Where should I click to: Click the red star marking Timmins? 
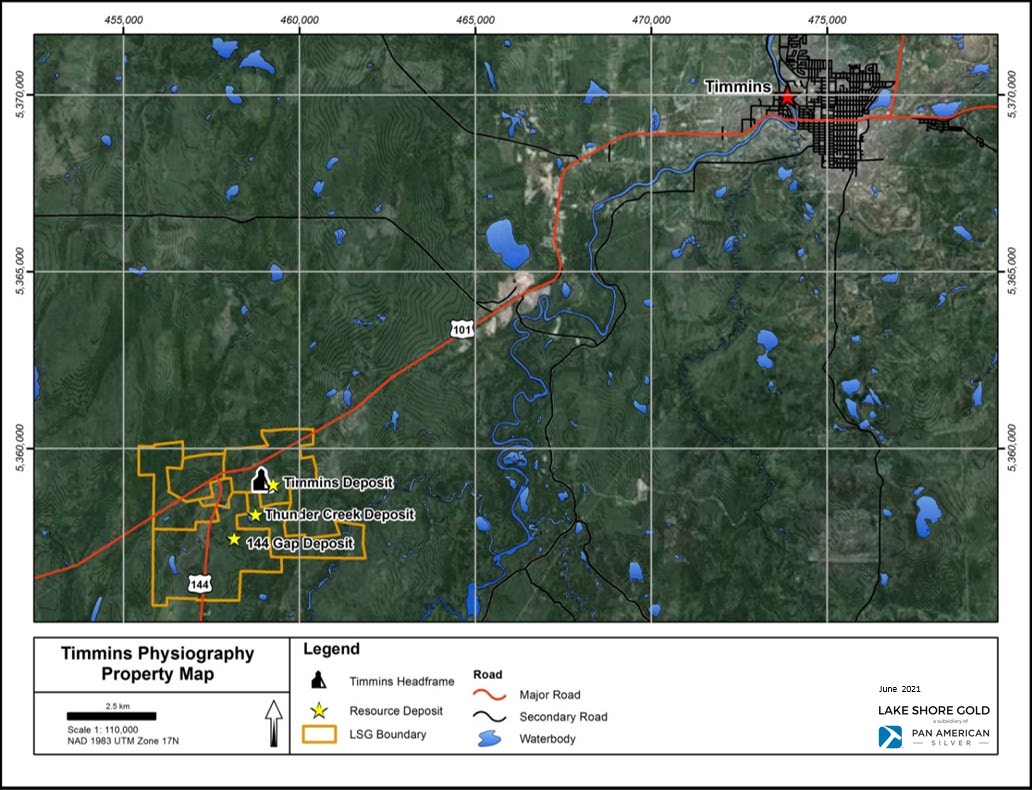tap(787, 97)
